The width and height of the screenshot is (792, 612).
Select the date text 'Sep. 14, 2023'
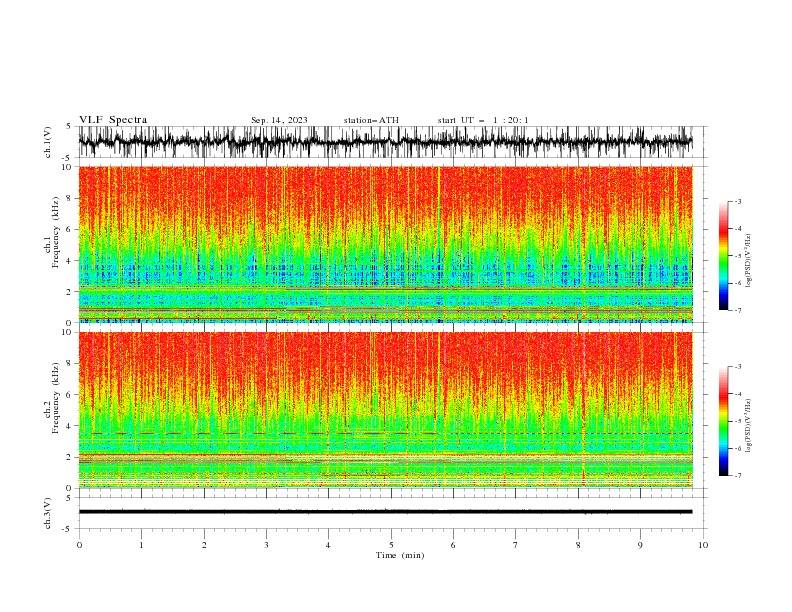279,120
